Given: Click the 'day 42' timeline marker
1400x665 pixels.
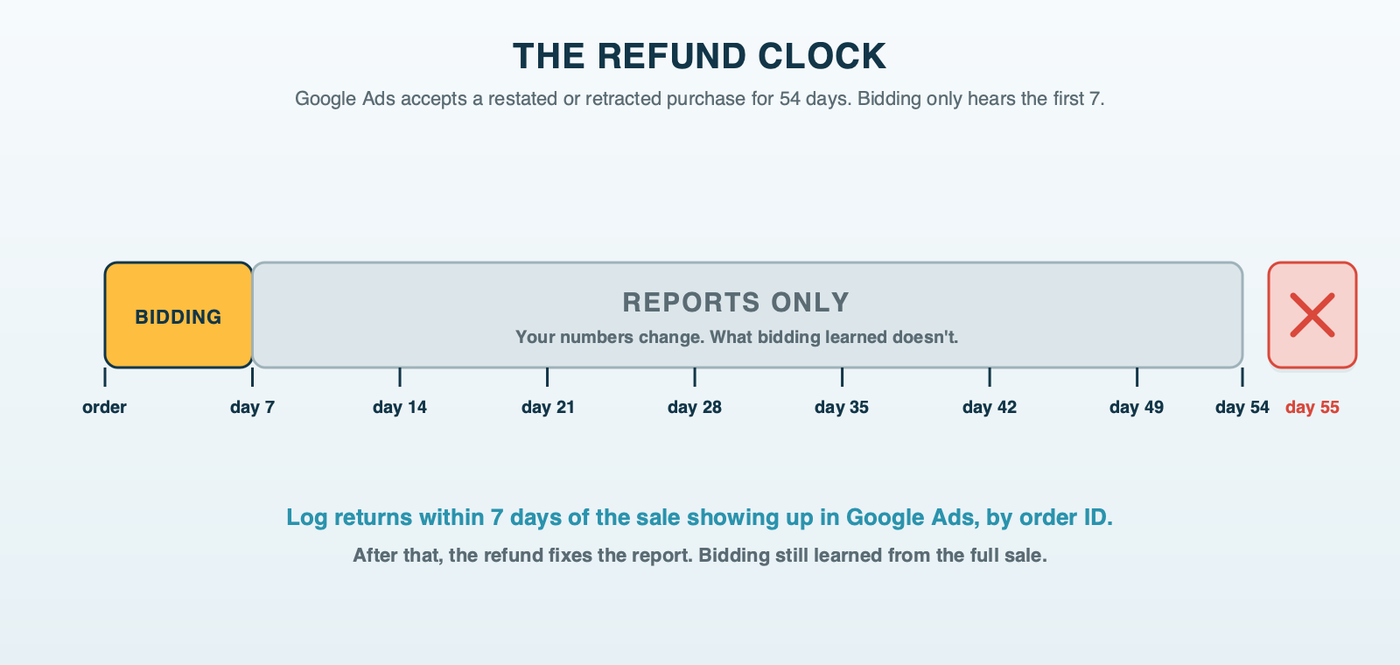Looking at the screenshot, I should 989,407.
